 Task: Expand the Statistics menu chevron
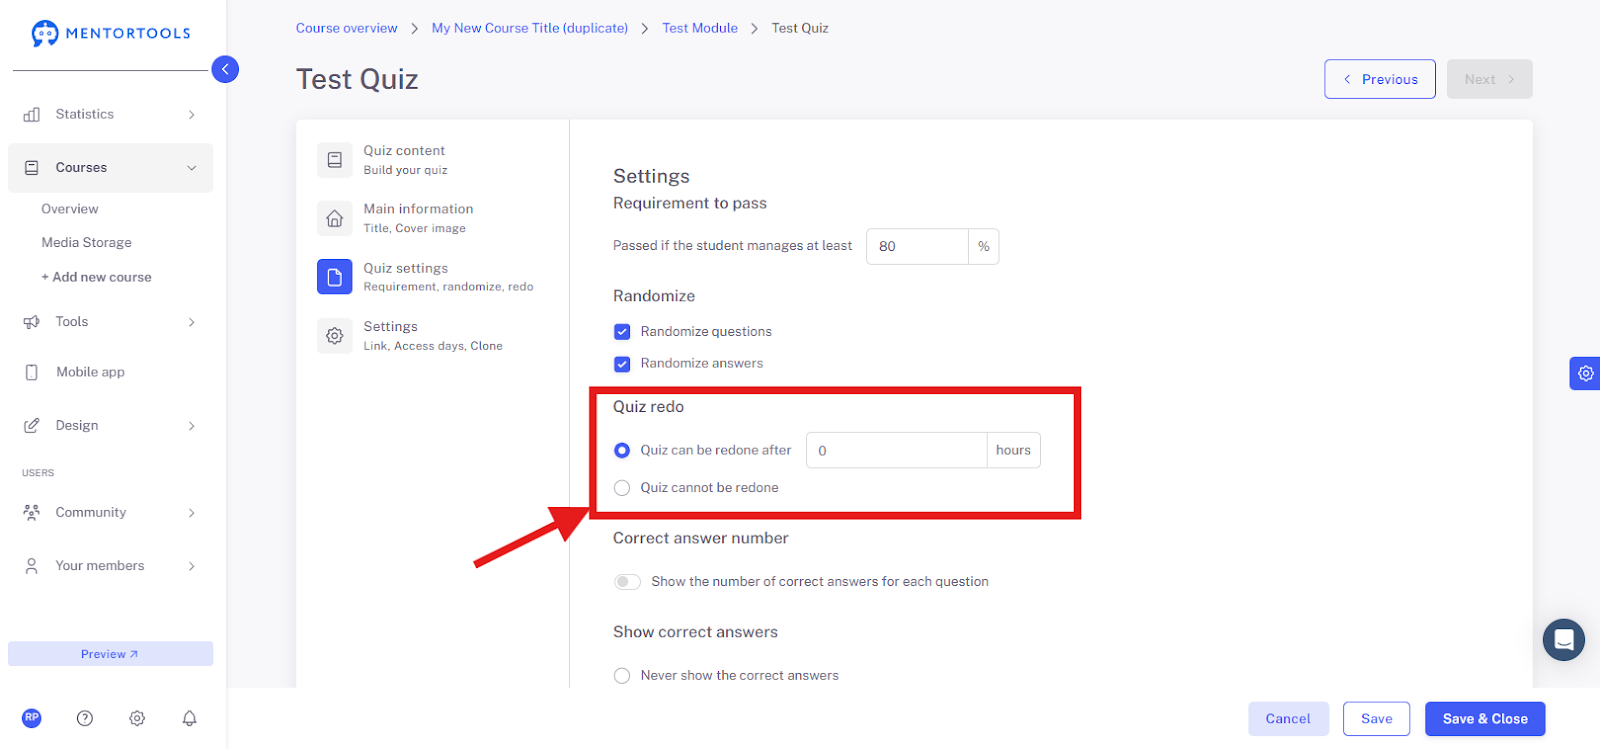[x=192, y=115]
